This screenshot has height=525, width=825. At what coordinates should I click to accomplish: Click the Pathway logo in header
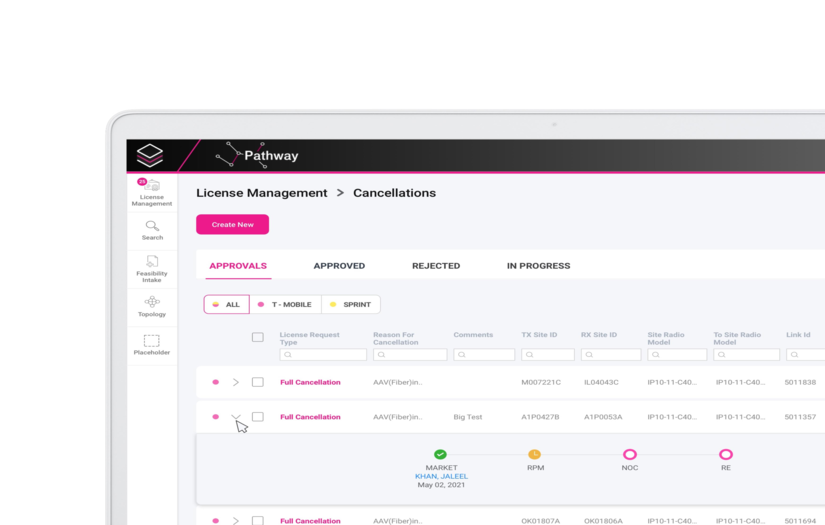coord(257,155)
